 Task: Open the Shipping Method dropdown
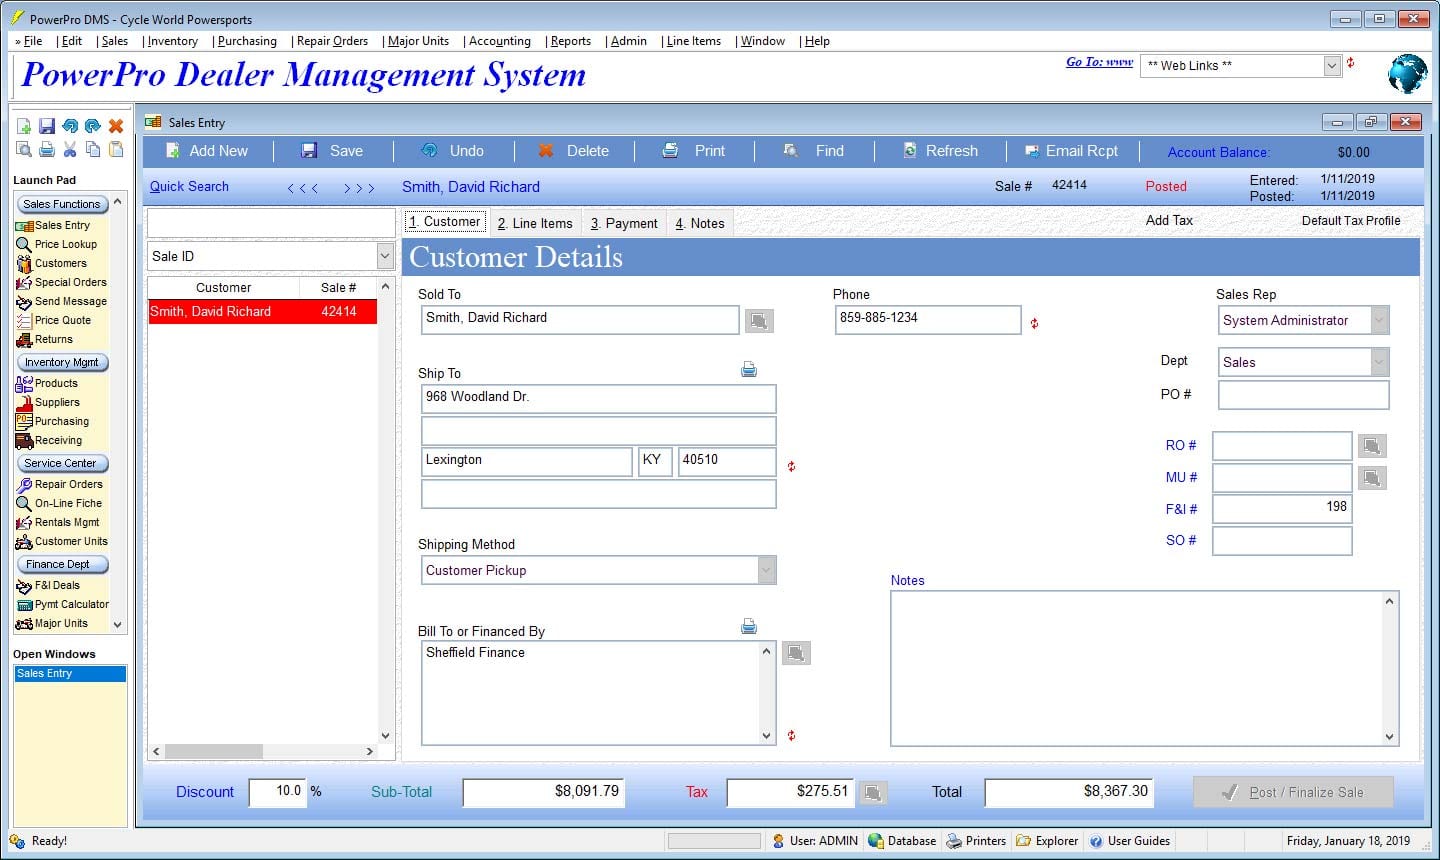point(767,570)
